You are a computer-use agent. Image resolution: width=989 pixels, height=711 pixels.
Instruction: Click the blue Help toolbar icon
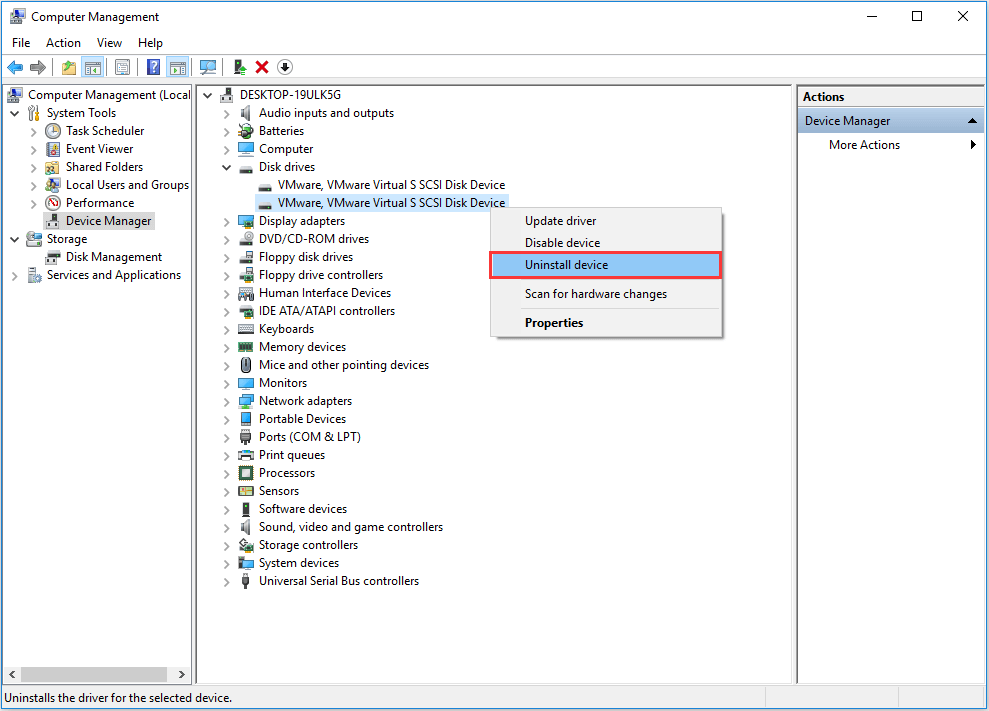(x=153, y=68)
